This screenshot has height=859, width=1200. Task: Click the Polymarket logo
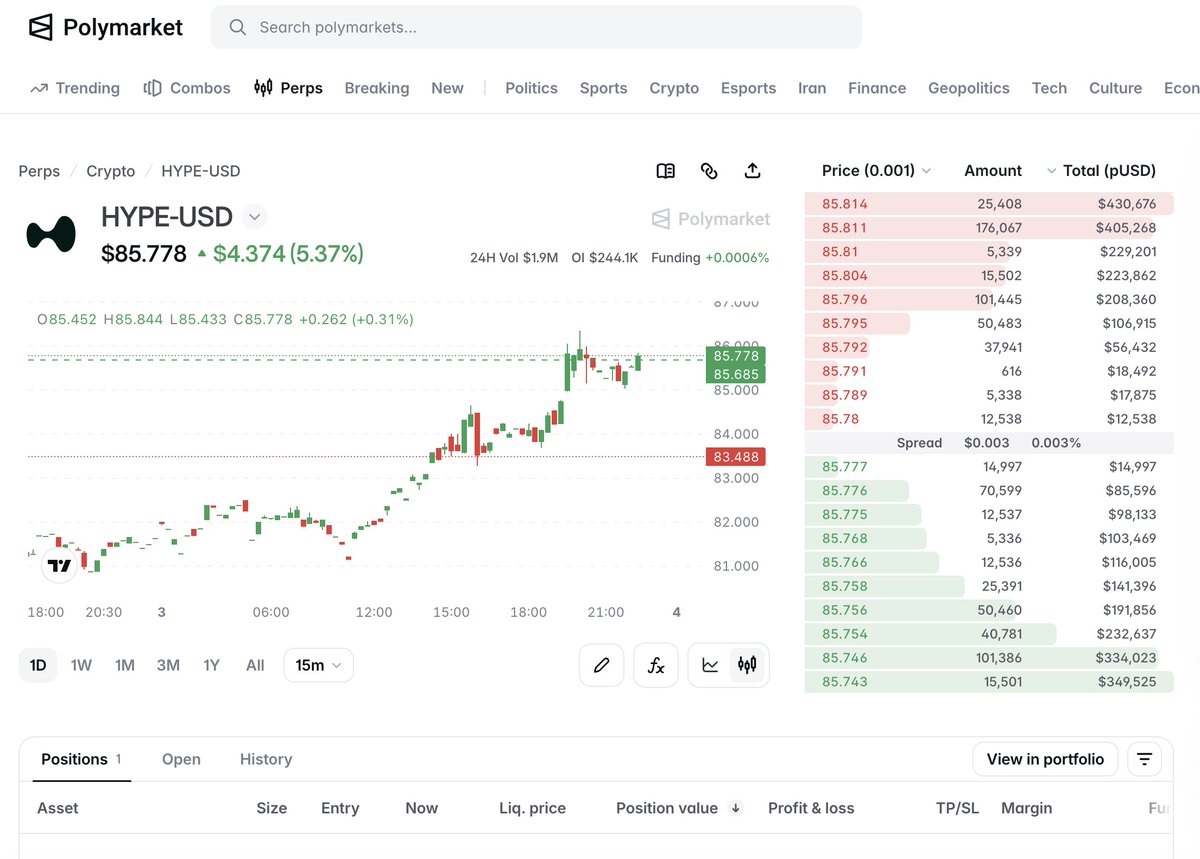pos(105,27)
